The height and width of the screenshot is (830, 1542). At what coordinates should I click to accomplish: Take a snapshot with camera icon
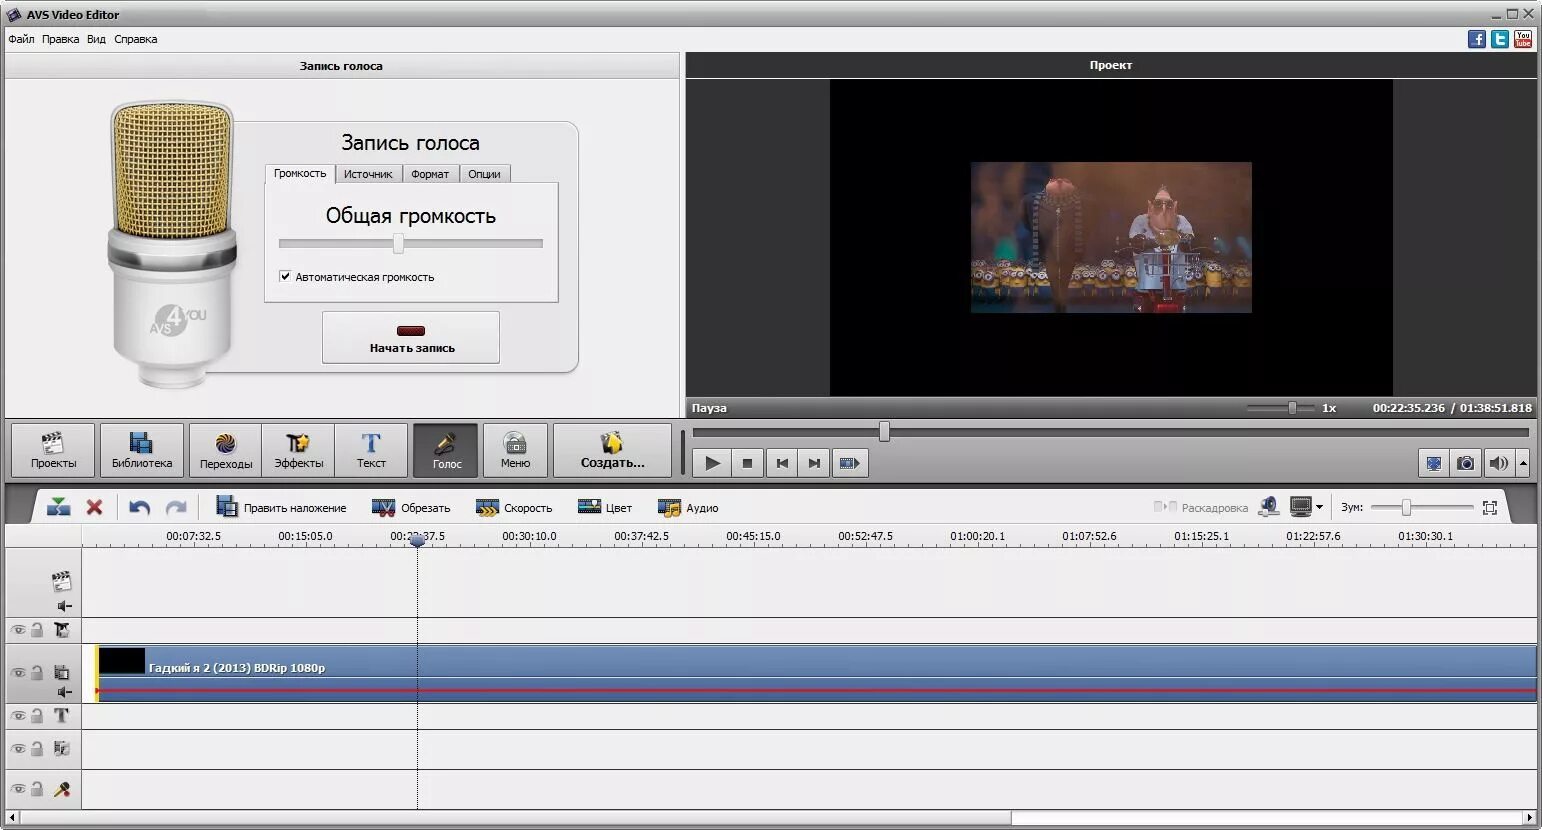coord(1465,463)
